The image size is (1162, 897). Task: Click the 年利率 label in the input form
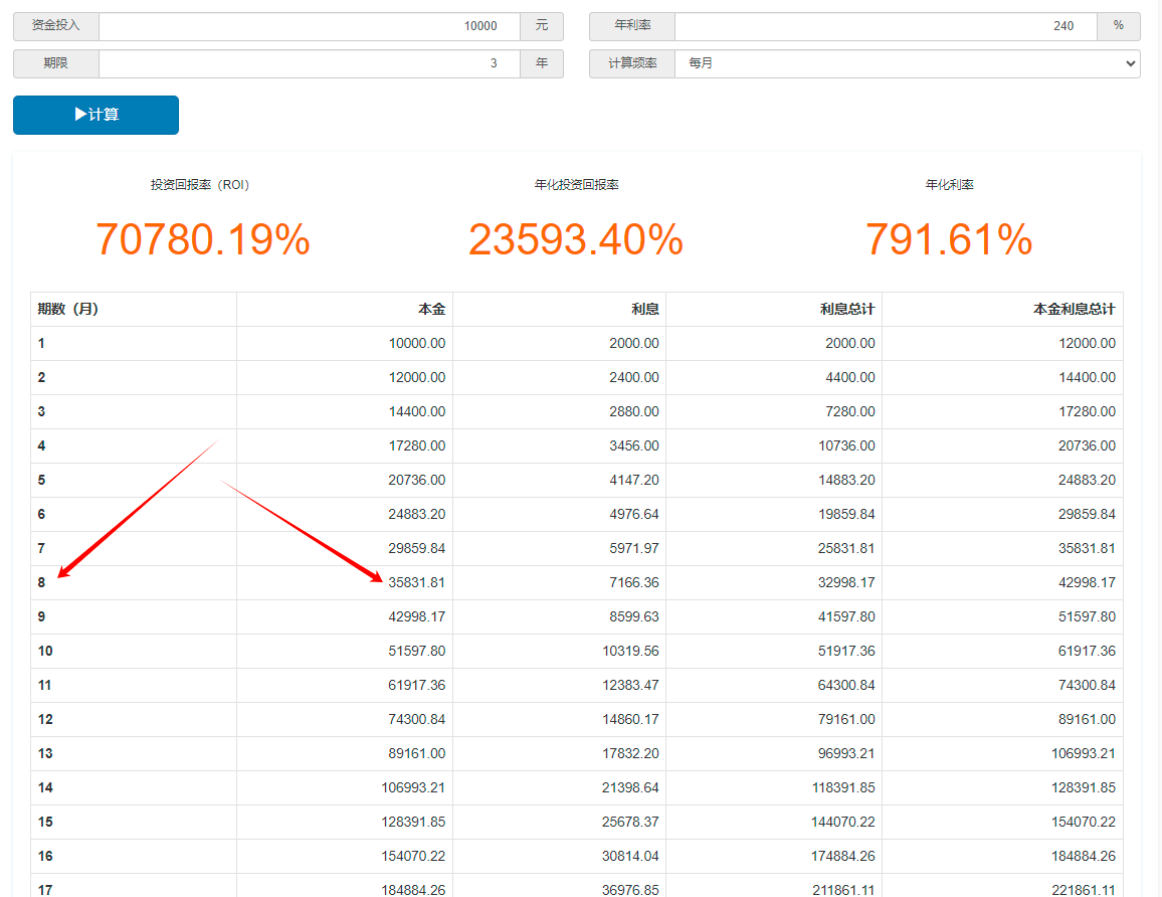(632, 25)
